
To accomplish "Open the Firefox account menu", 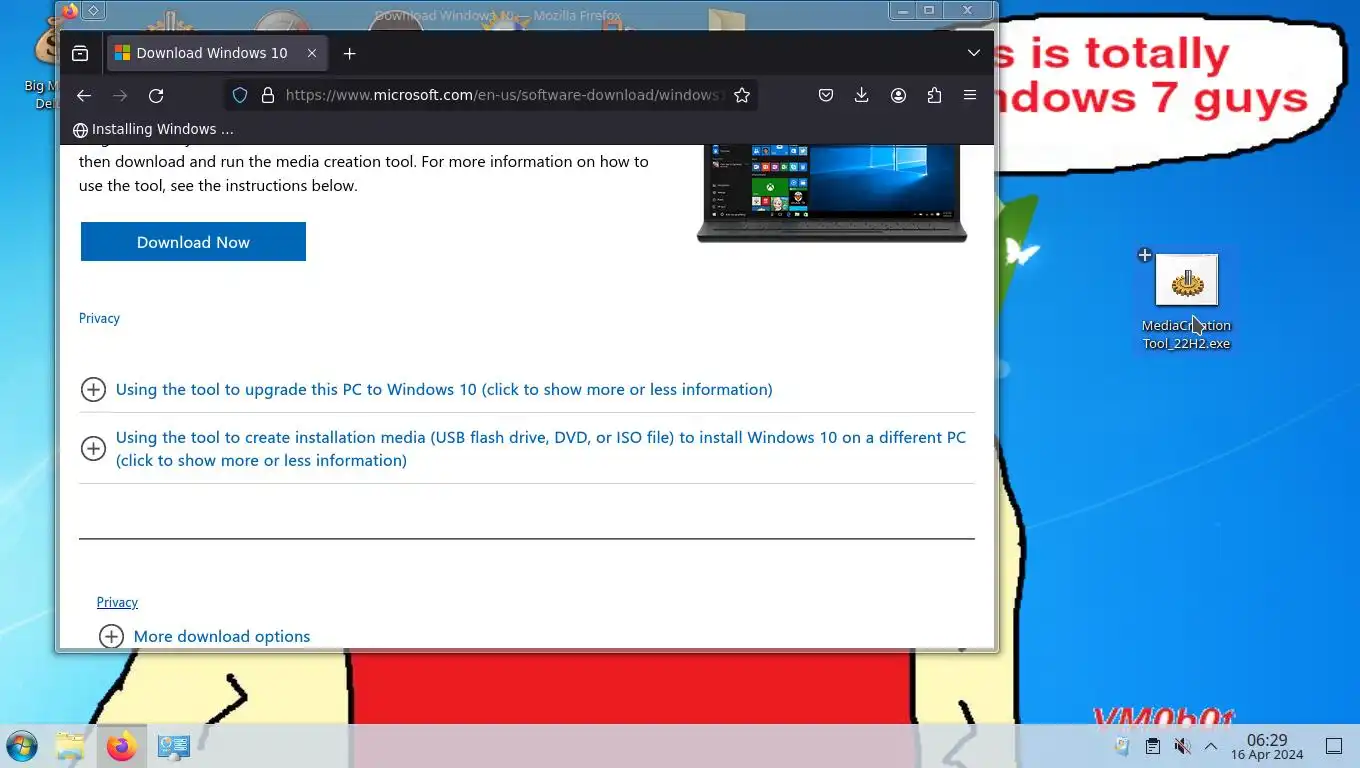I will 898,95.
